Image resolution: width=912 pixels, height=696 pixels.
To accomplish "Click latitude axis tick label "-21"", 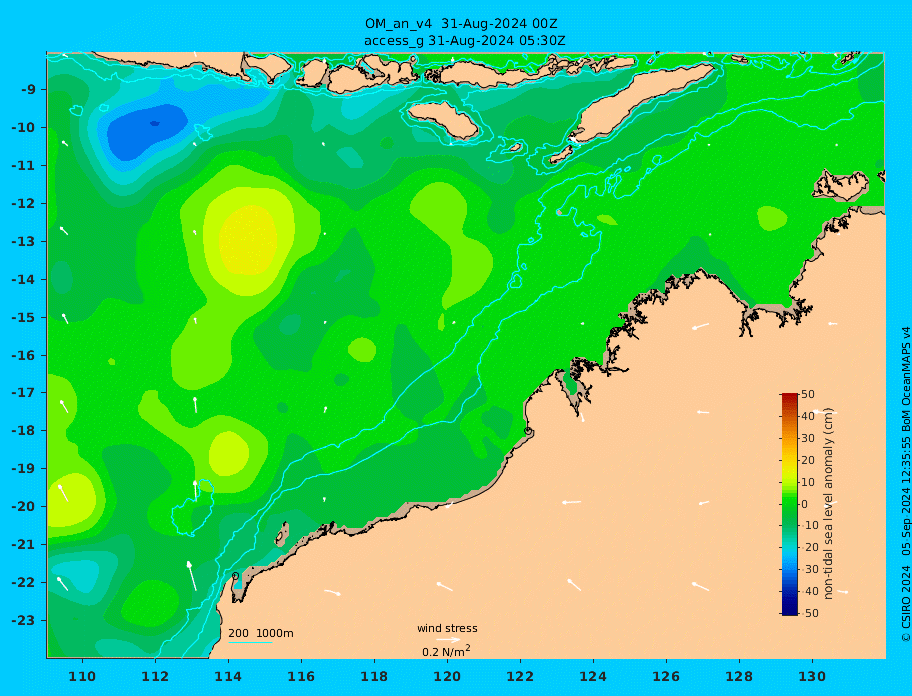I will [x=23, y=545].
